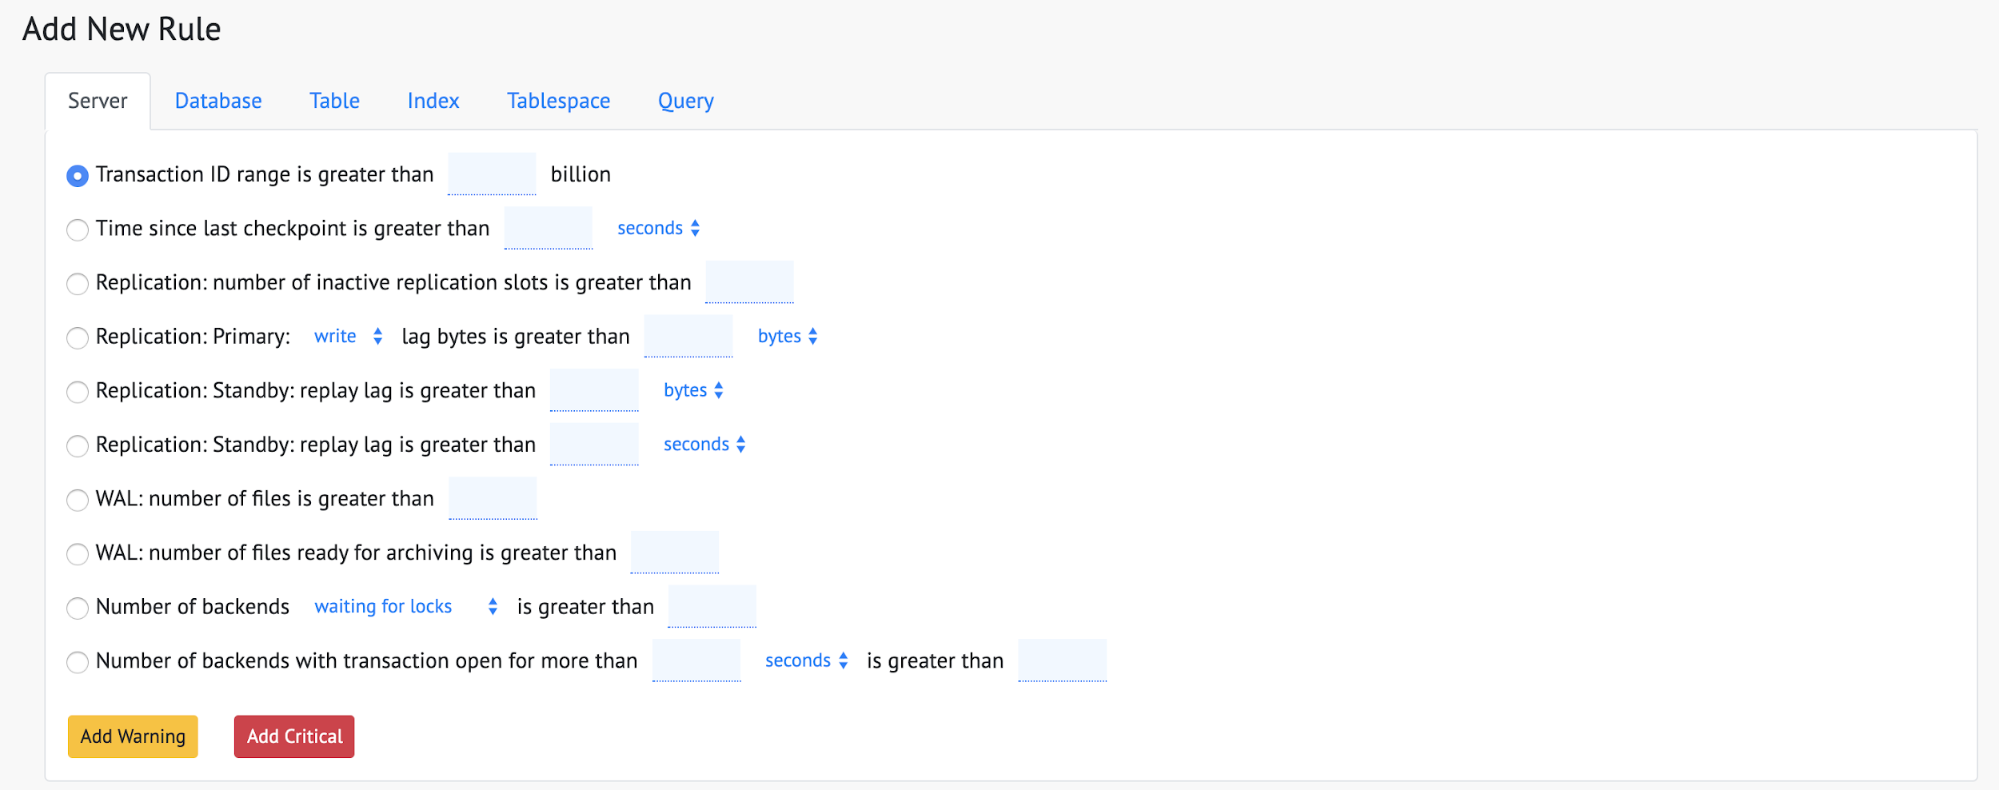Open bytes unit dropdown for Standby replay lag
The width and height of the screenshot is (1999, 791).
click(693, 390)
